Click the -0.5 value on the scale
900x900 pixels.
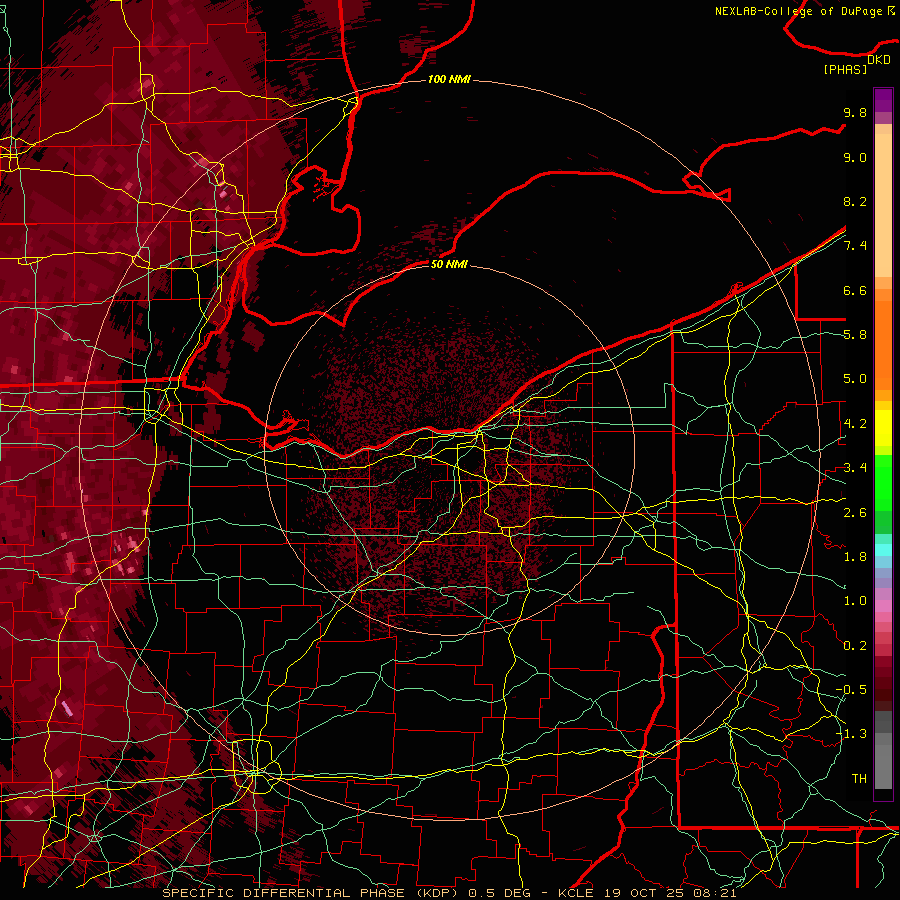(x=851, y=690)
